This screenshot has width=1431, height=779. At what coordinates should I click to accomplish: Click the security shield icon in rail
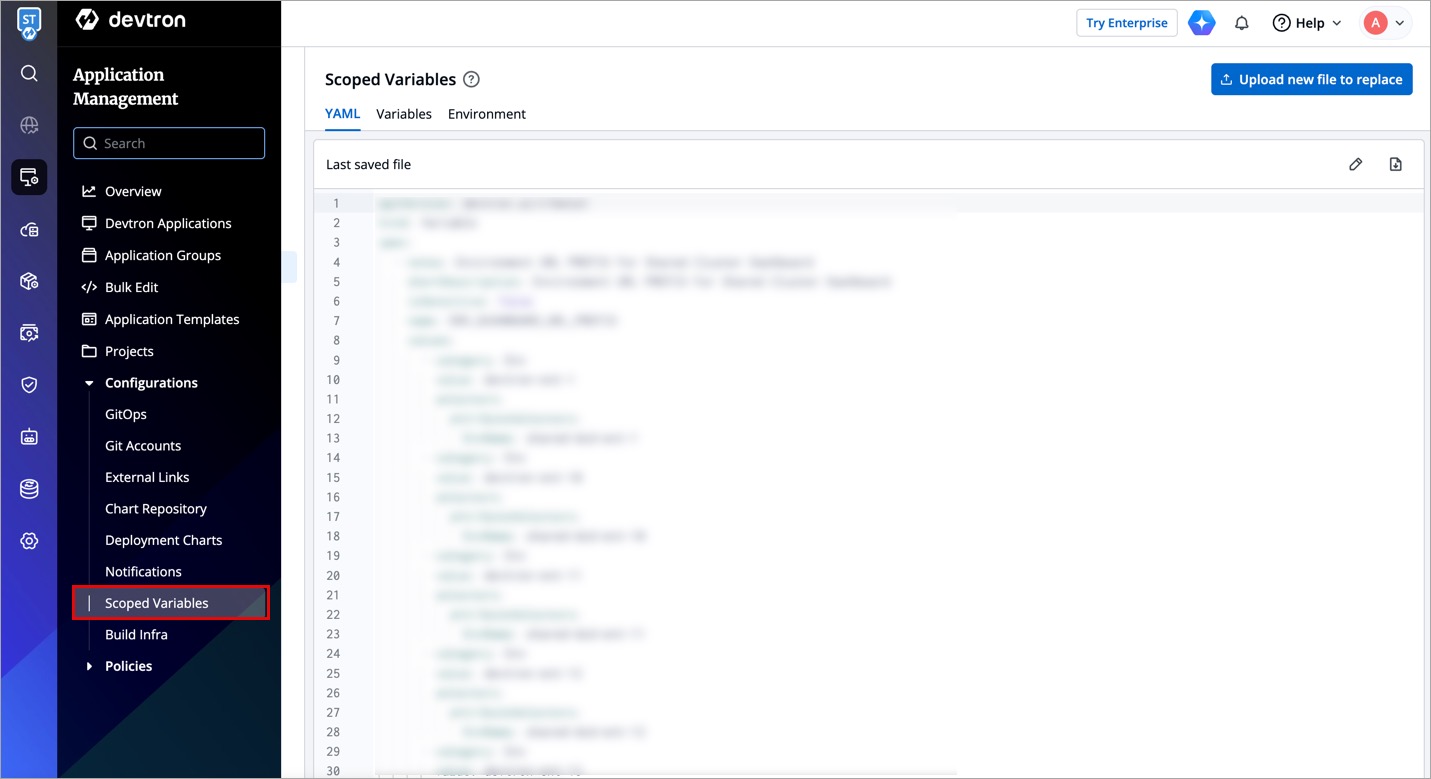coord(29,385)
